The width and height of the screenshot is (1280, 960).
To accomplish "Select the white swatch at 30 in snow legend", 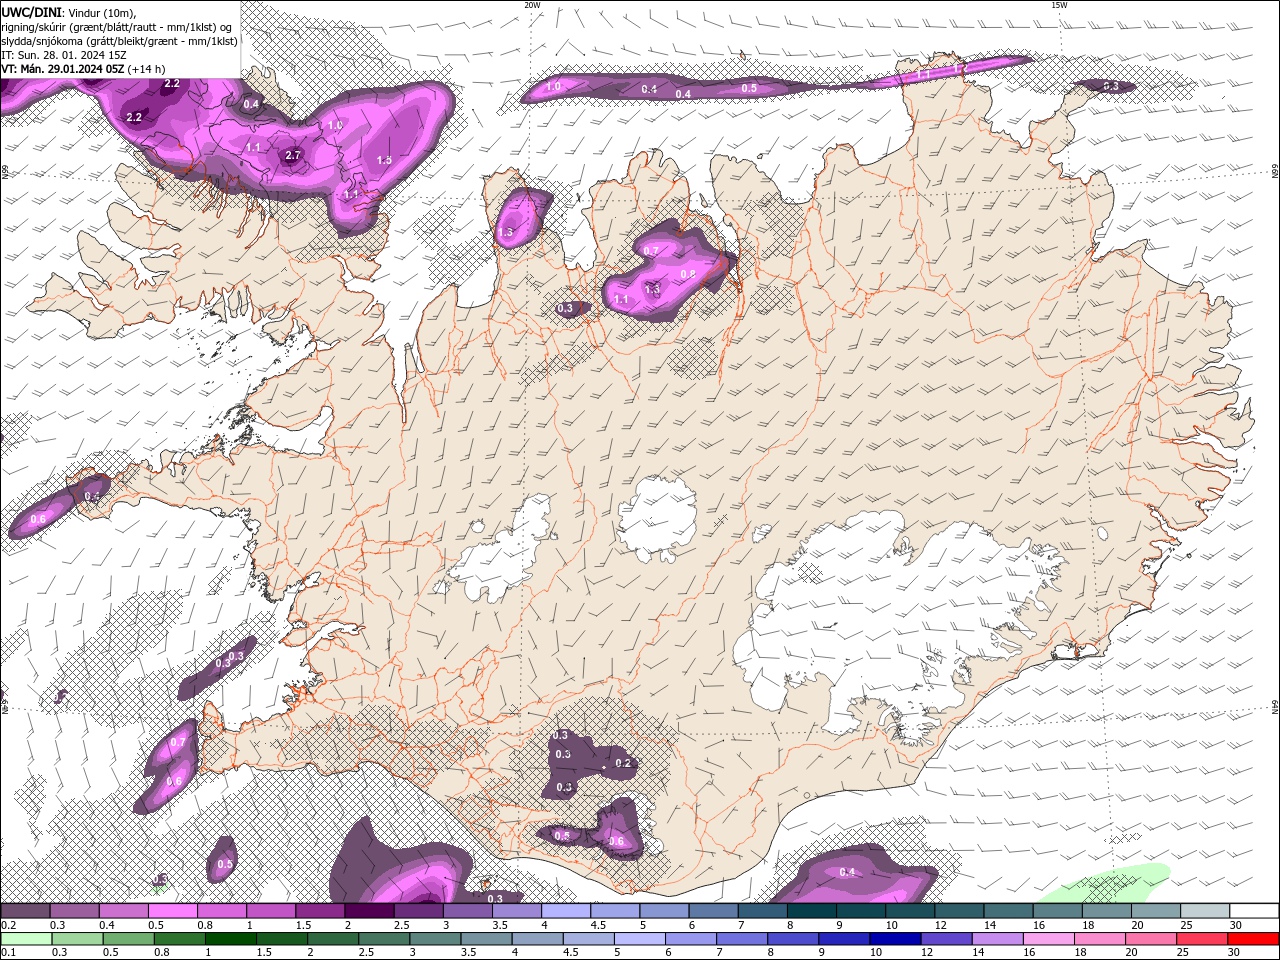I will [x=1254, y=911].
